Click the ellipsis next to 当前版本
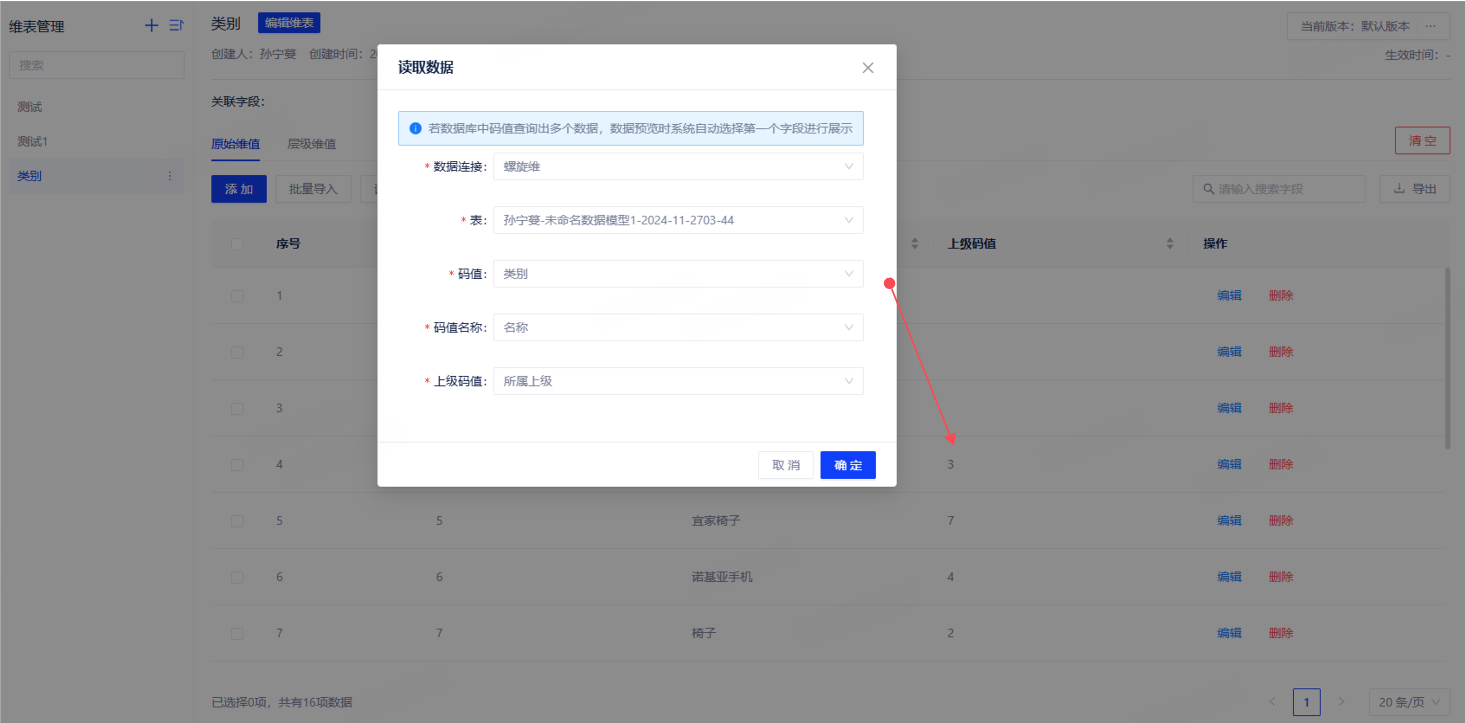Screen dimensions: 1465x723 1430,26
